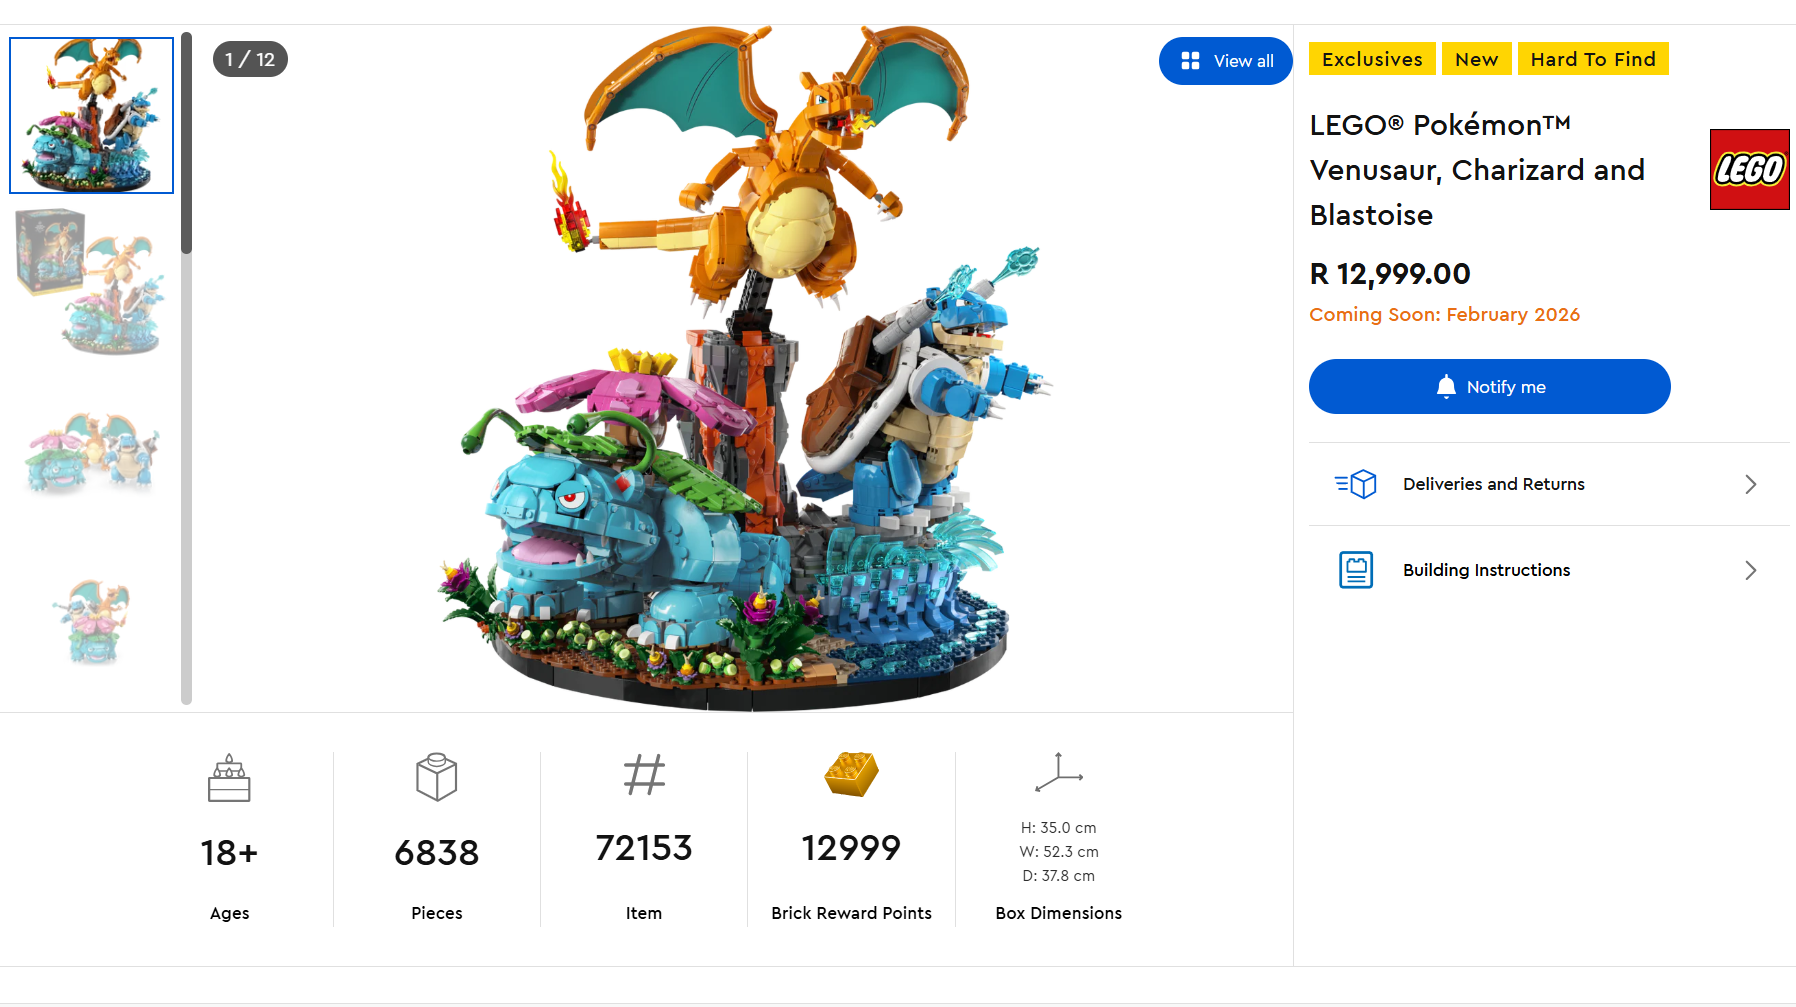Click the LEGO logo

coord(1748,169)
